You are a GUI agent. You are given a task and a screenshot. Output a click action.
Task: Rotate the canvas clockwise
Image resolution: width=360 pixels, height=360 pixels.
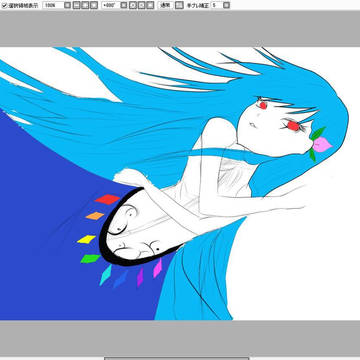tap(141, 5)
